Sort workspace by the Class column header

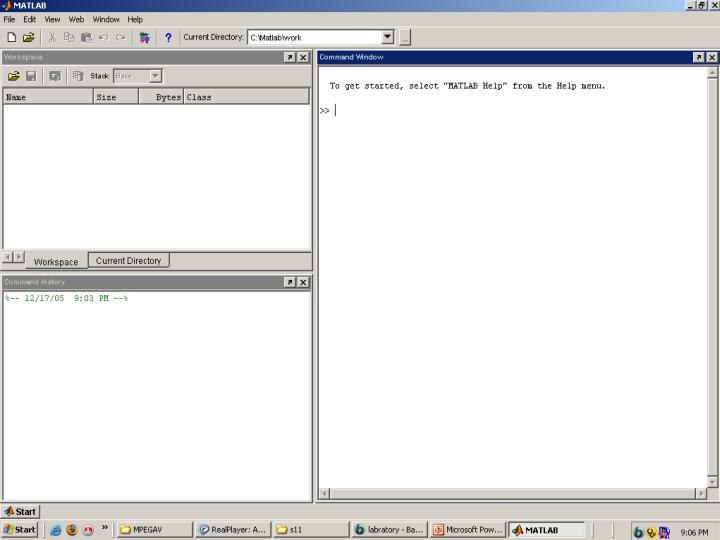pos(247,97)
